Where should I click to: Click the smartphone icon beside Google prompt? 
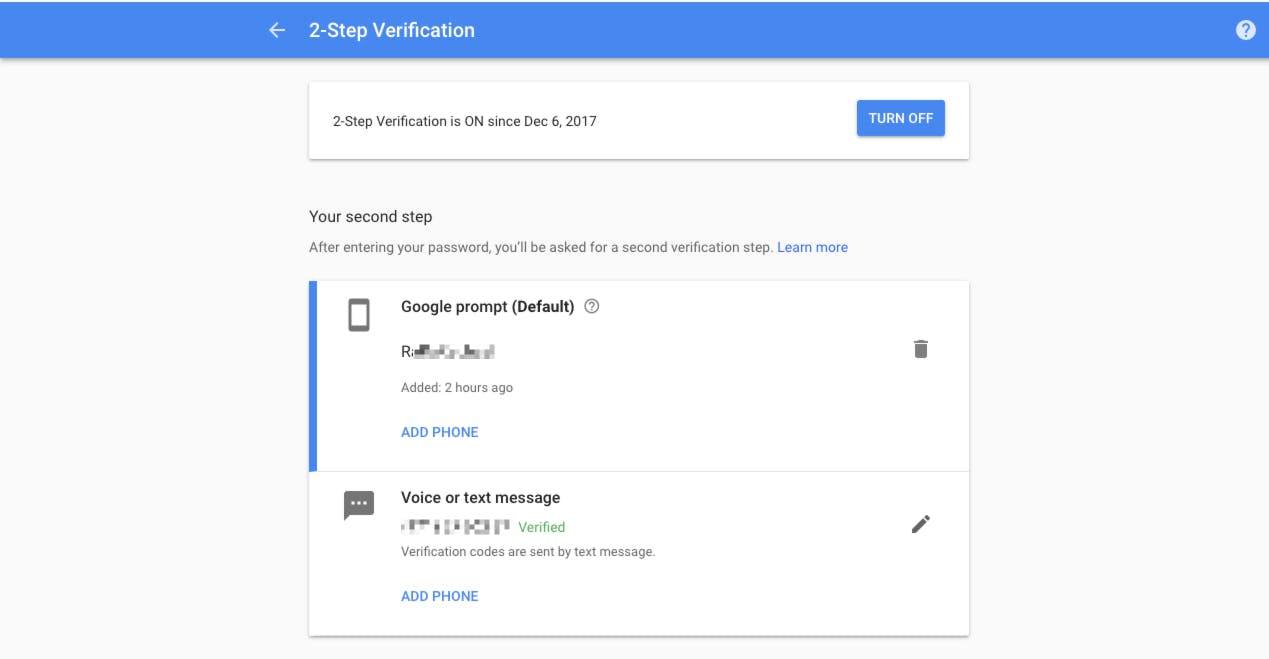[357, 312]
